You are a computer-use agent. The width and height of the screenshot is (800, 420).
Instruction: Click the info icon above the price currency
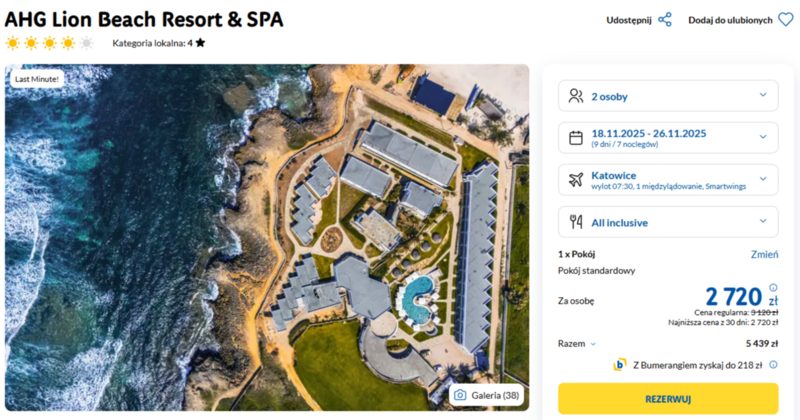coord(773,287)
